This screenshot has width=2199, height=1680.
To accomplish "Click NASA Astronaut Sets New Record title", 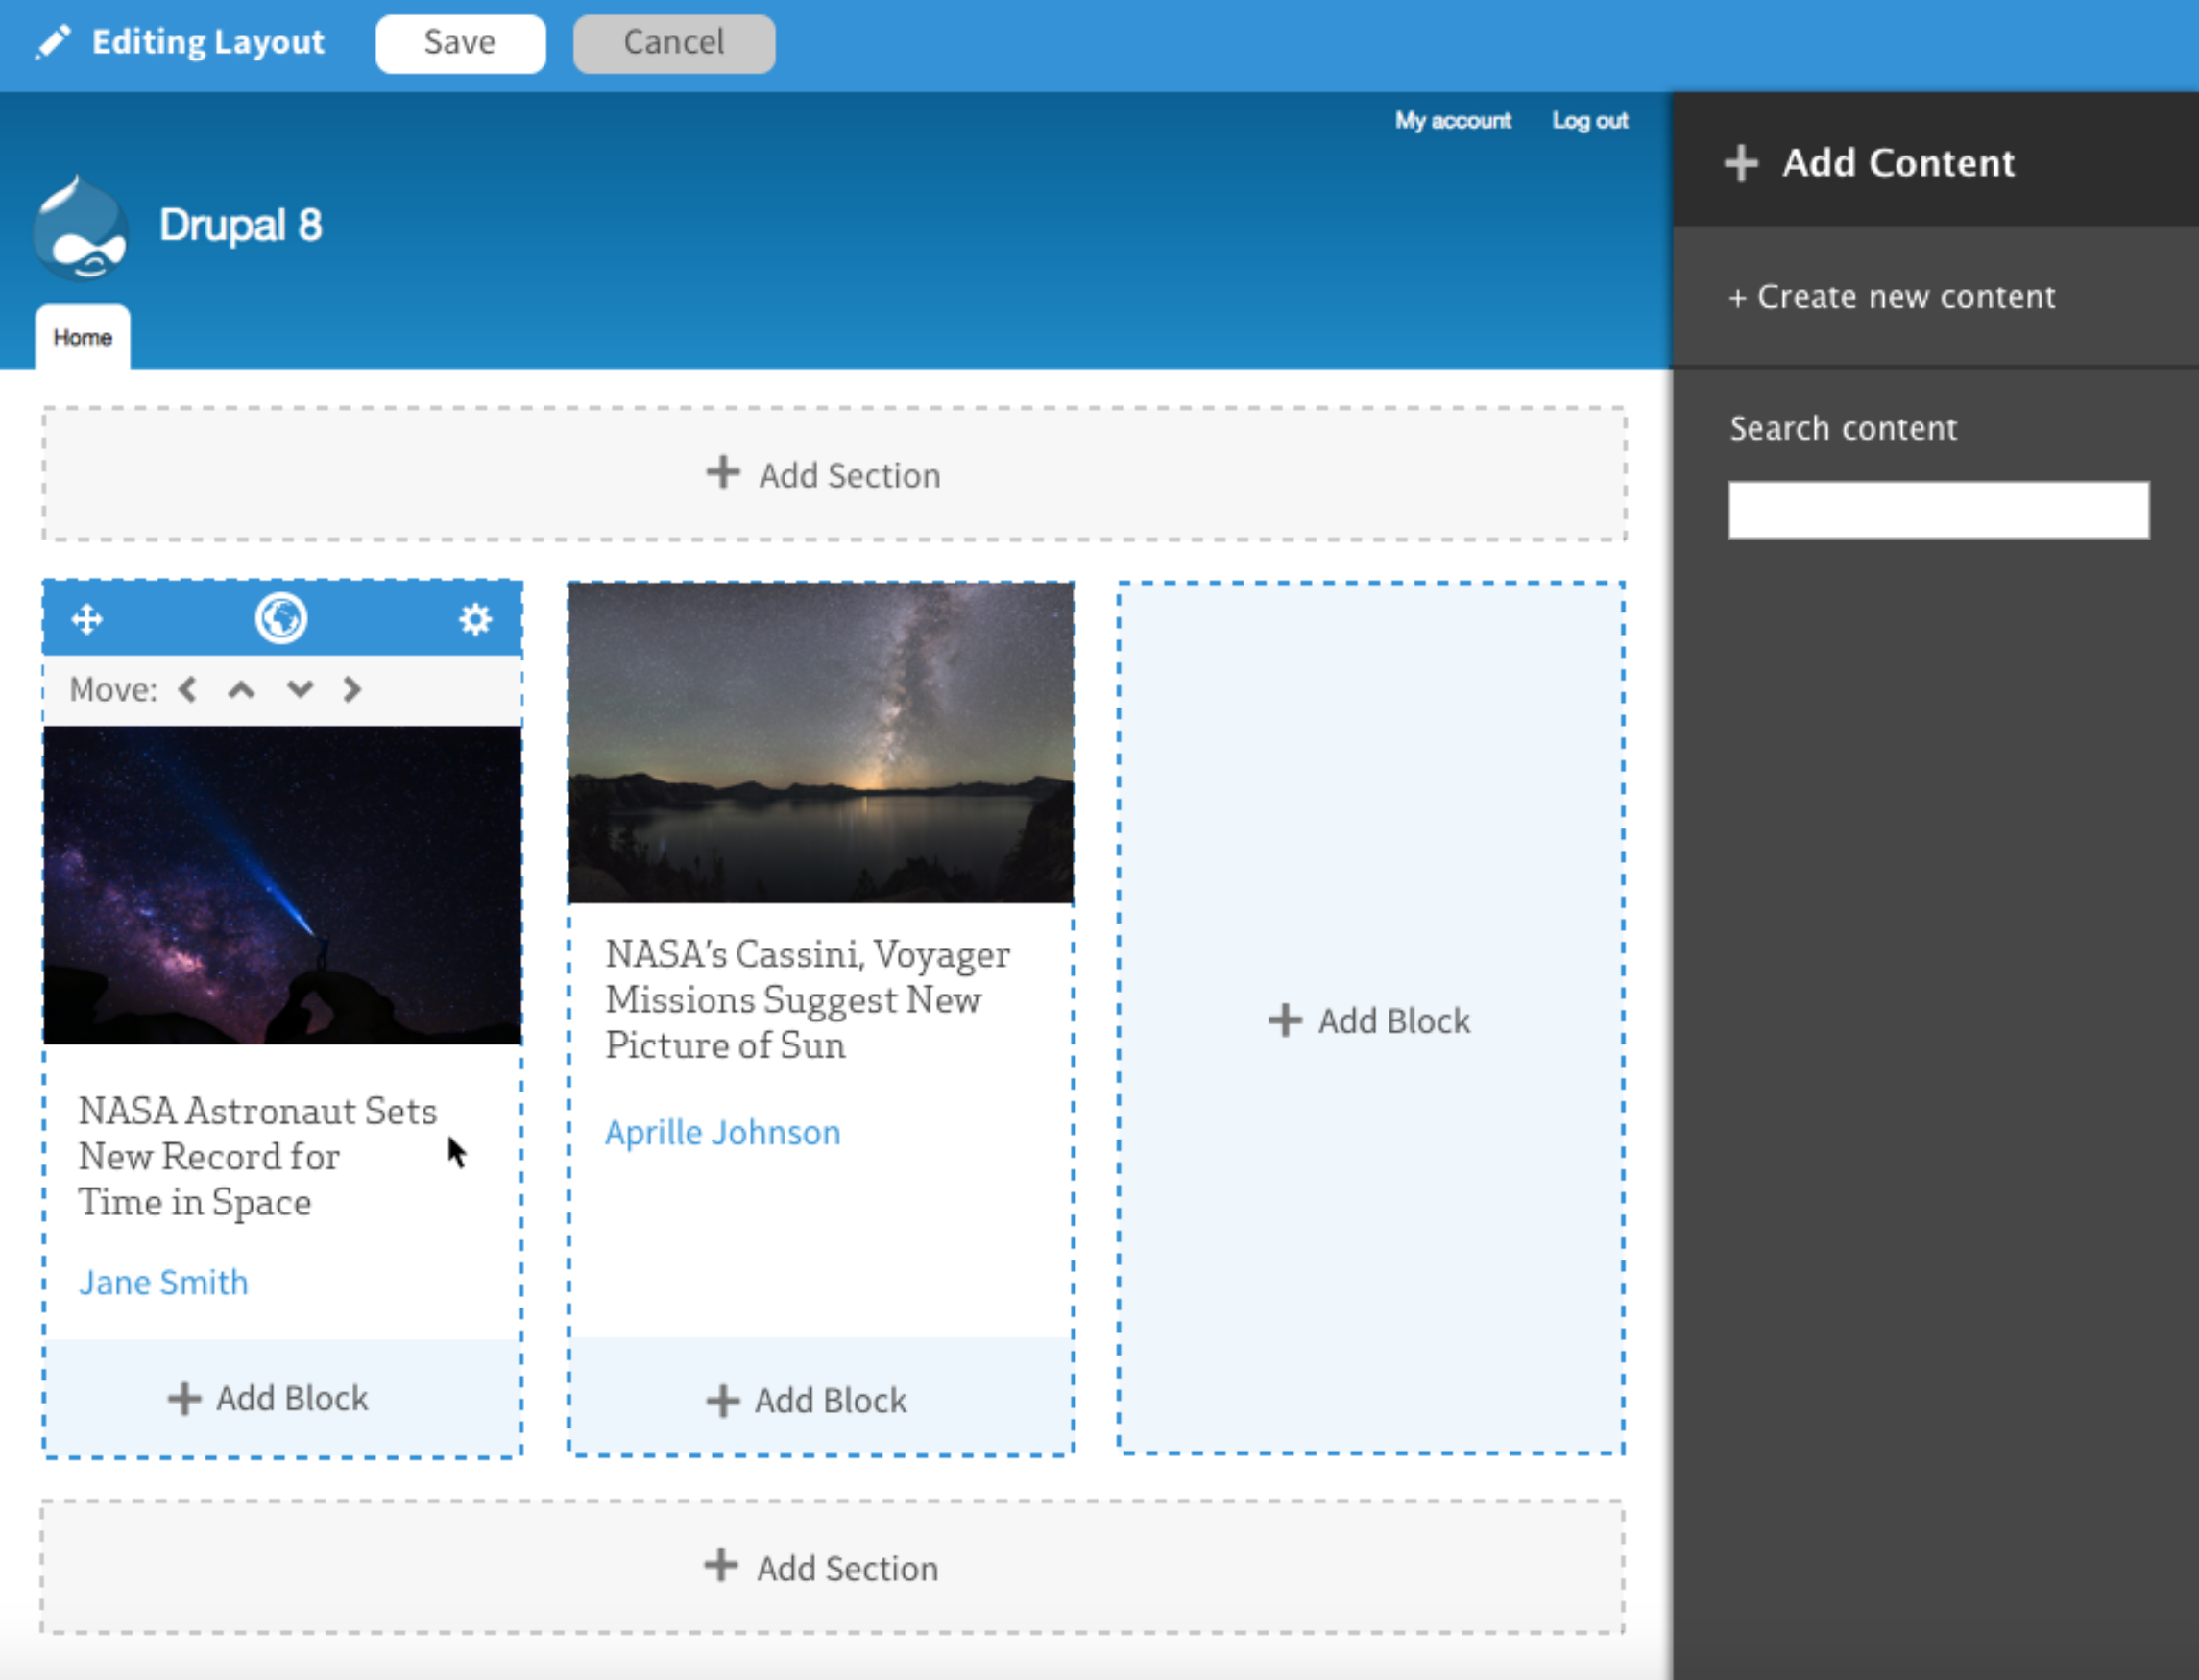I will 258,1156.
